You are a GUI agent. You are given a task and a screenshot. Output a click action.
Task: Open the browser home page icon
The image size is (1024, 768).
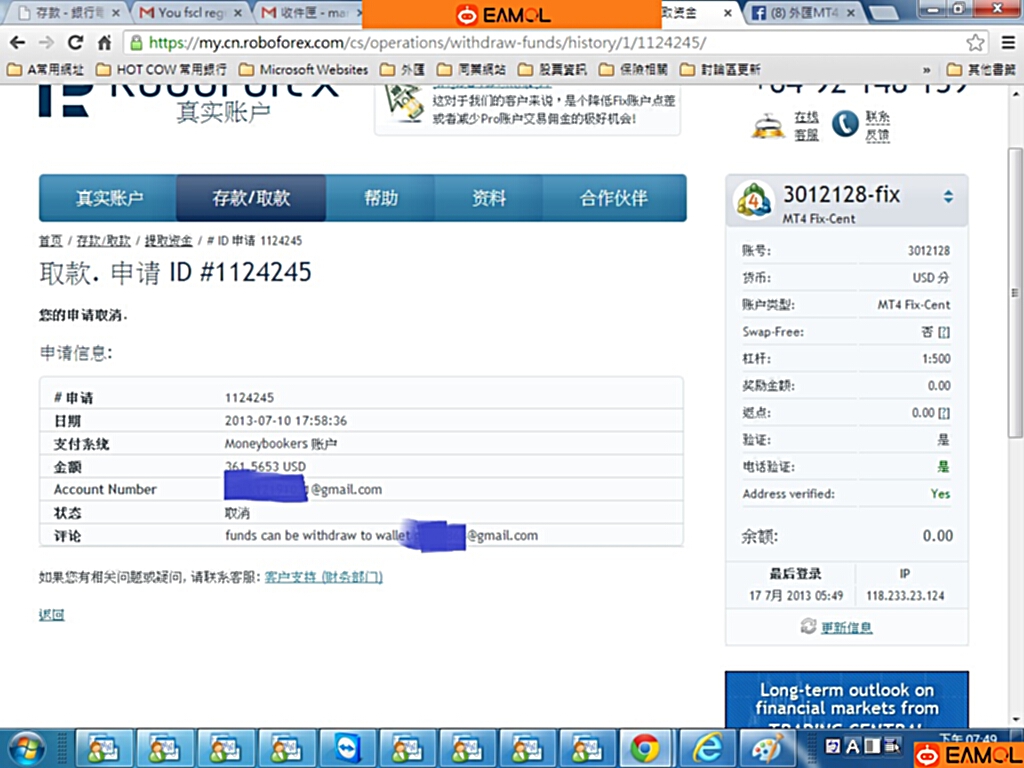click(x=104, y=43)
